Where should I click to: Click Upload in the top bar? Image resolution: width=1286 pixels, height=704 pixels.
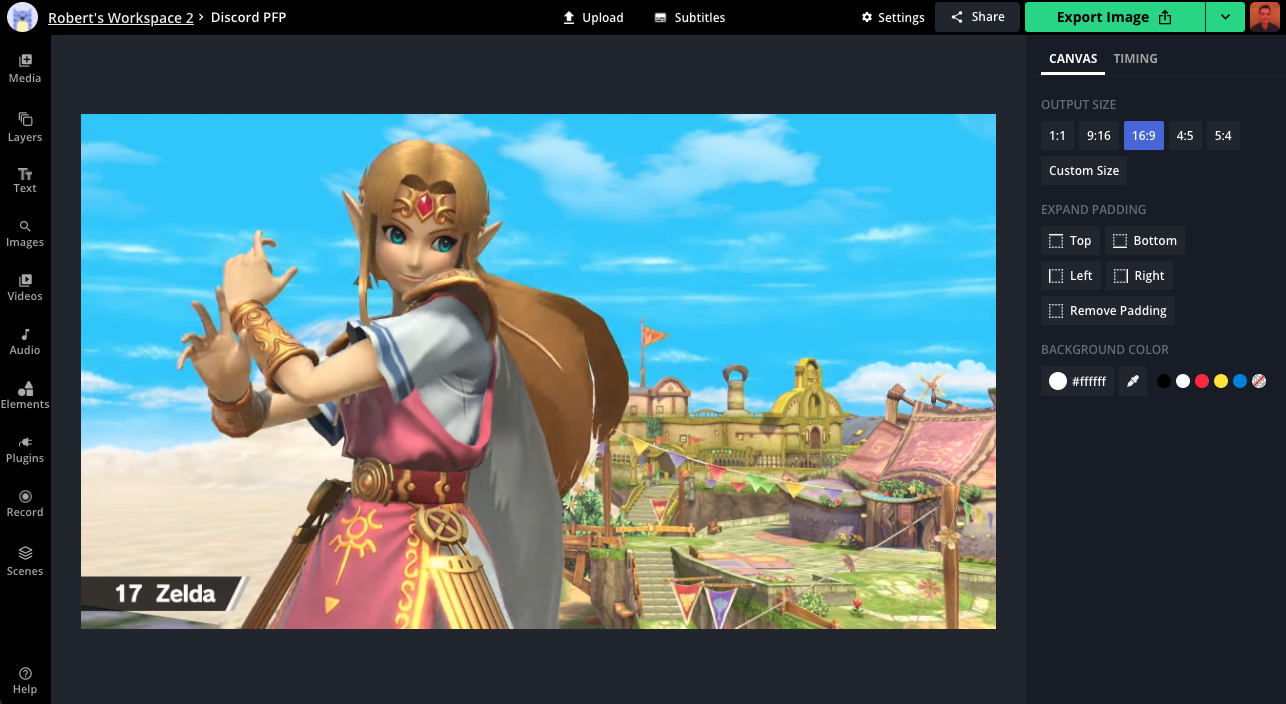coord(593,17)
